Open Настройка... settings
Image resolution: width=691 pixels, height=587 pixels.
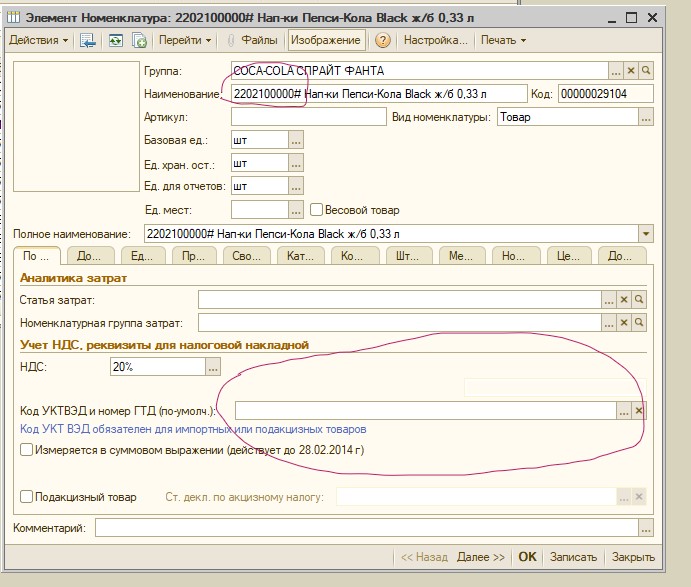coord(435,40)
